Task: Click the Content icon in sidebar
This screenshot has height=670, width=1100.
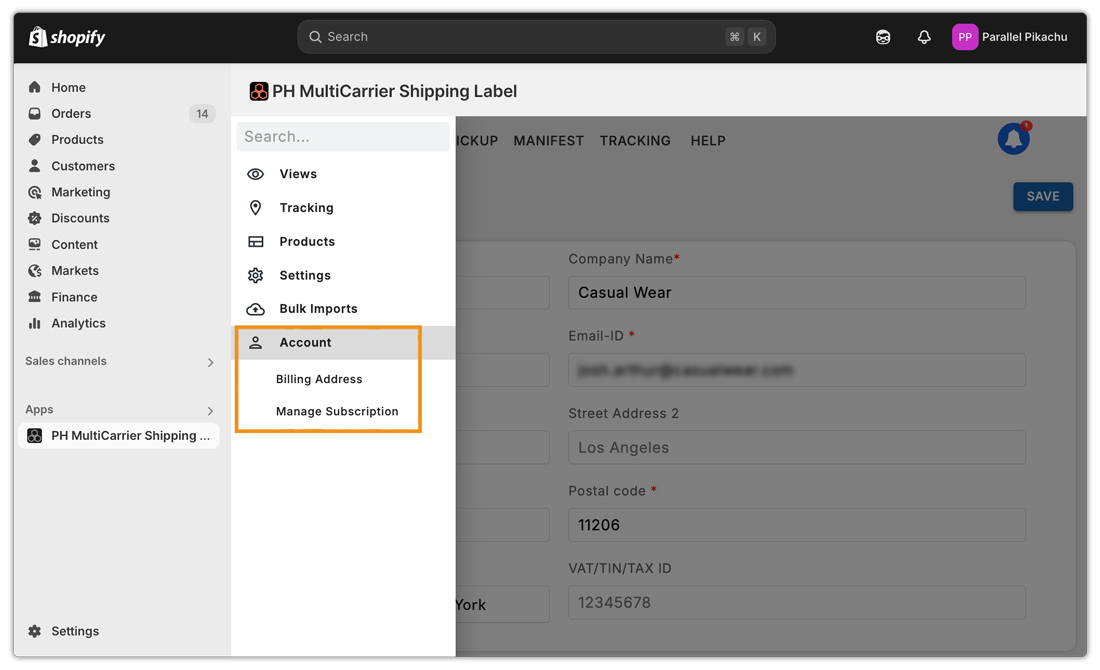Action: (x=34, y=244)
